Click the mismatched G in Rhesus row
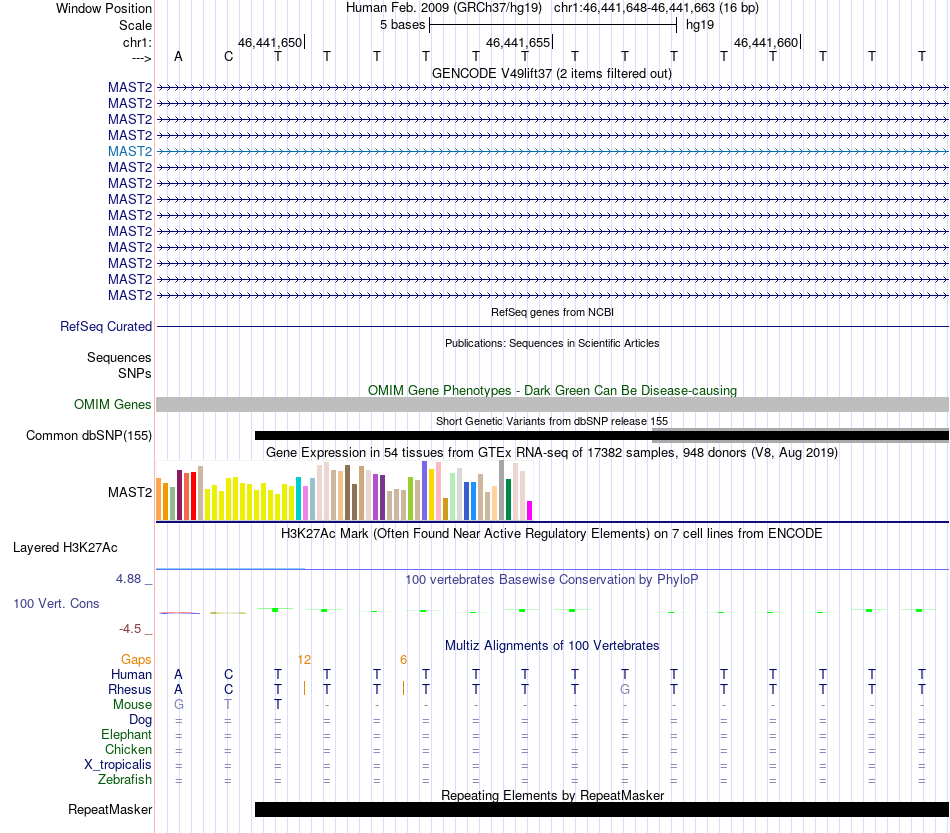This screenshot has height=833, width=950. click(x=625, y=689)
